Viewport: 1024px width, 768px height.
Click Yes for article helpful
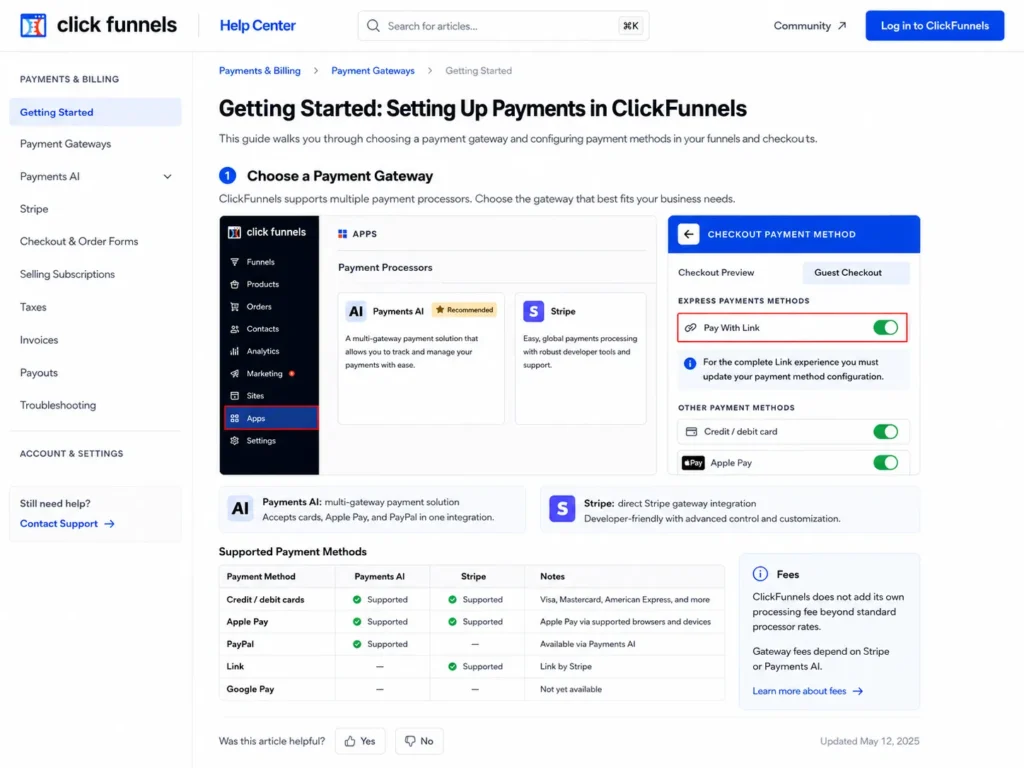(360, 741)
